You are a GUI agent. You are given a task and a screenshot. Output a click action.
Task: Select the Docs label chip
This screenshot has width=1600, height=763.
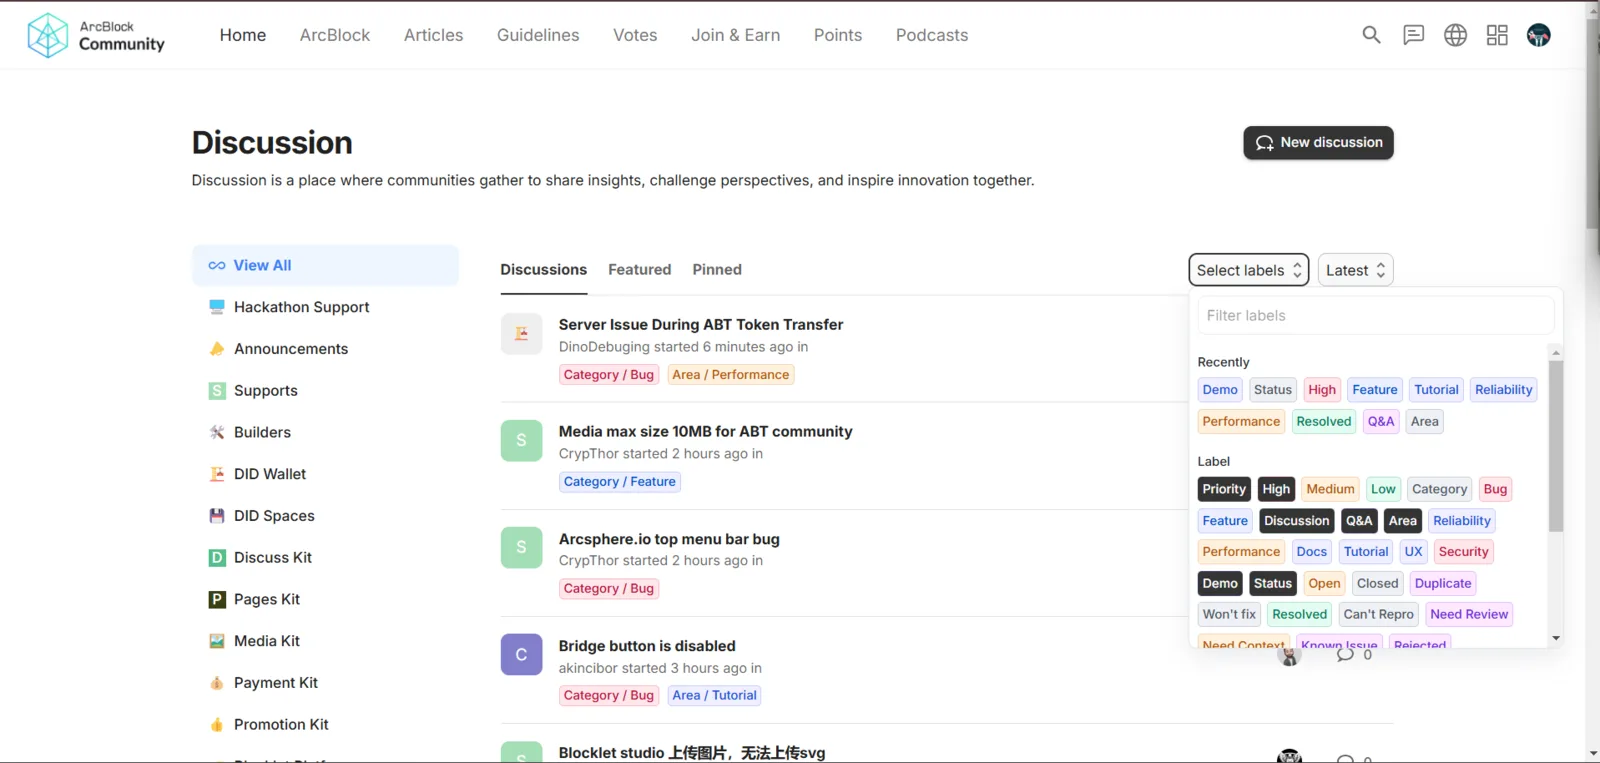click(1312, 552)
